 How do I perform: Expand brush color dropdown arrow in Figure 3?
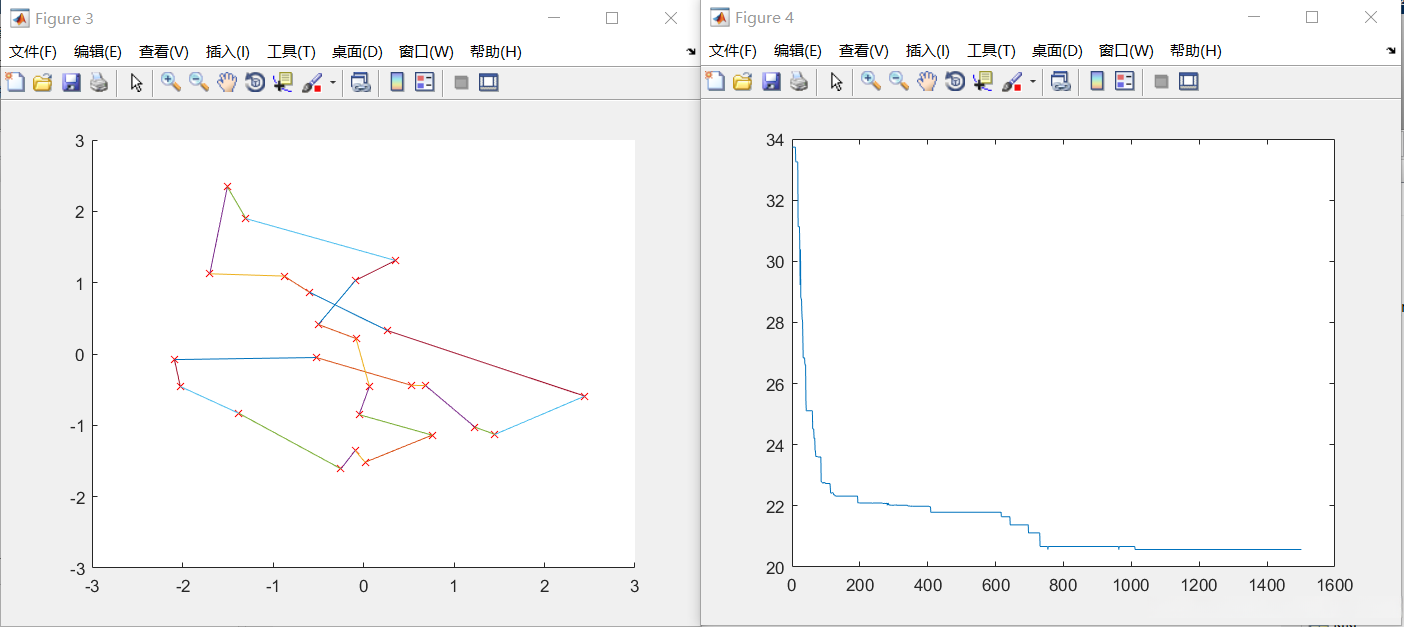tap(333, 83)
